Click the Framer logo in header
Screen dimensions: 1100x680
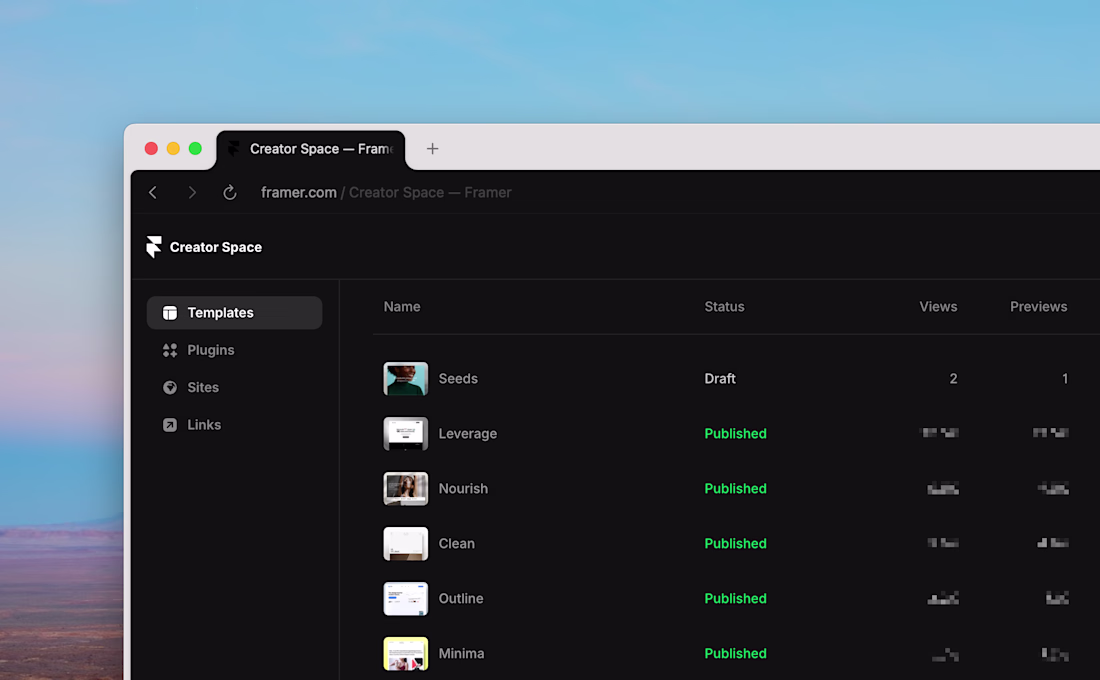pyautogui.click(x=153, y=247)
